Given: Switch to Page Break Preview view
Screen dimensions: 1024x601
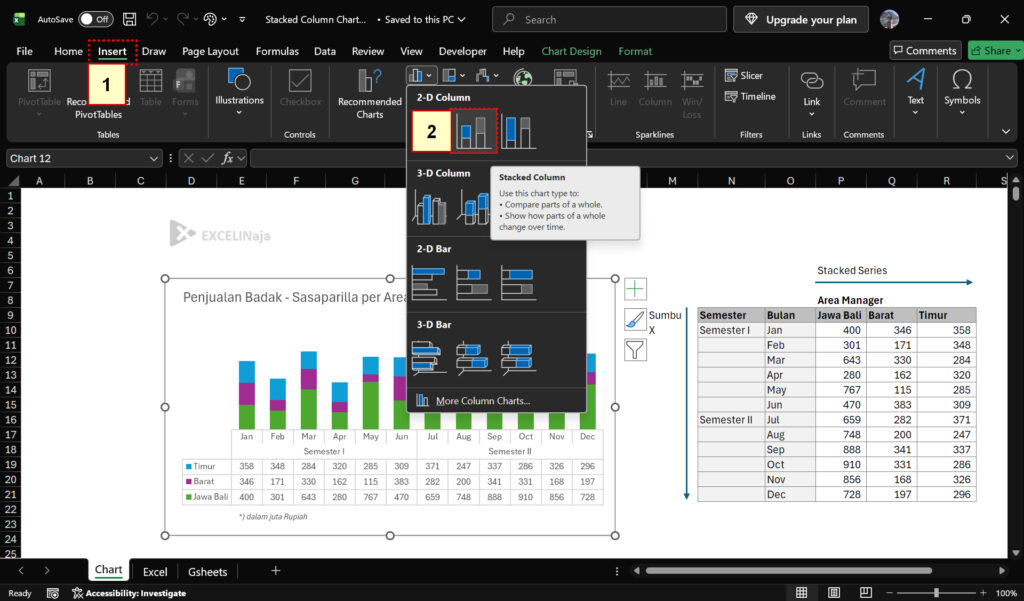Looking at the screenshot, I should [865, 593].
